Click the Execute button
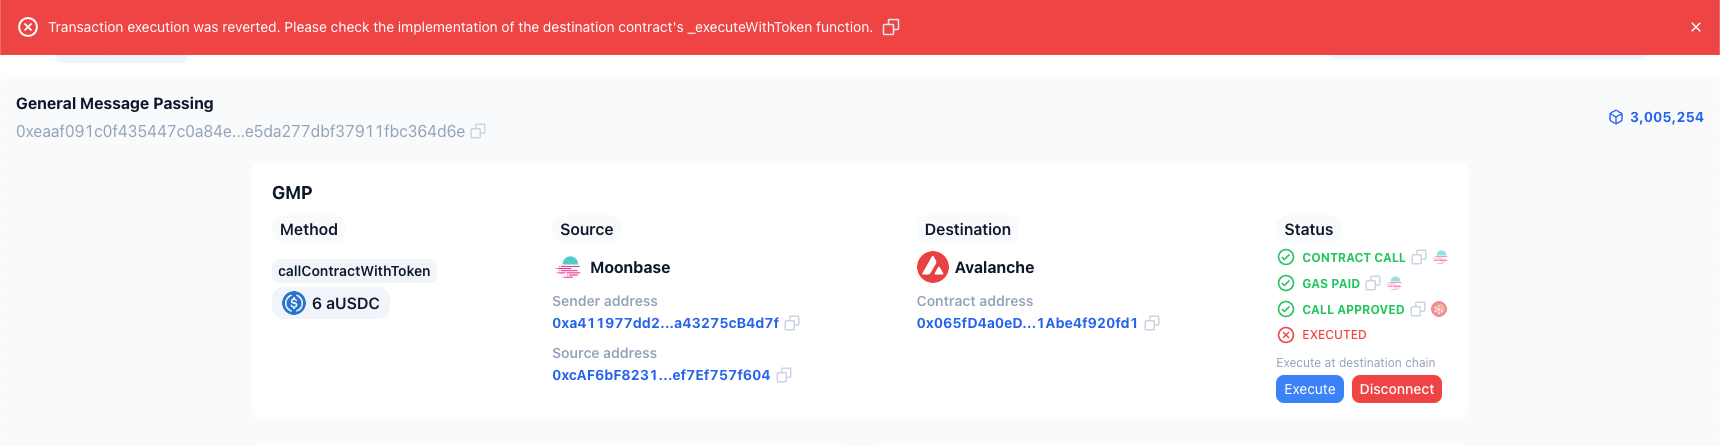 (1309, 389)
